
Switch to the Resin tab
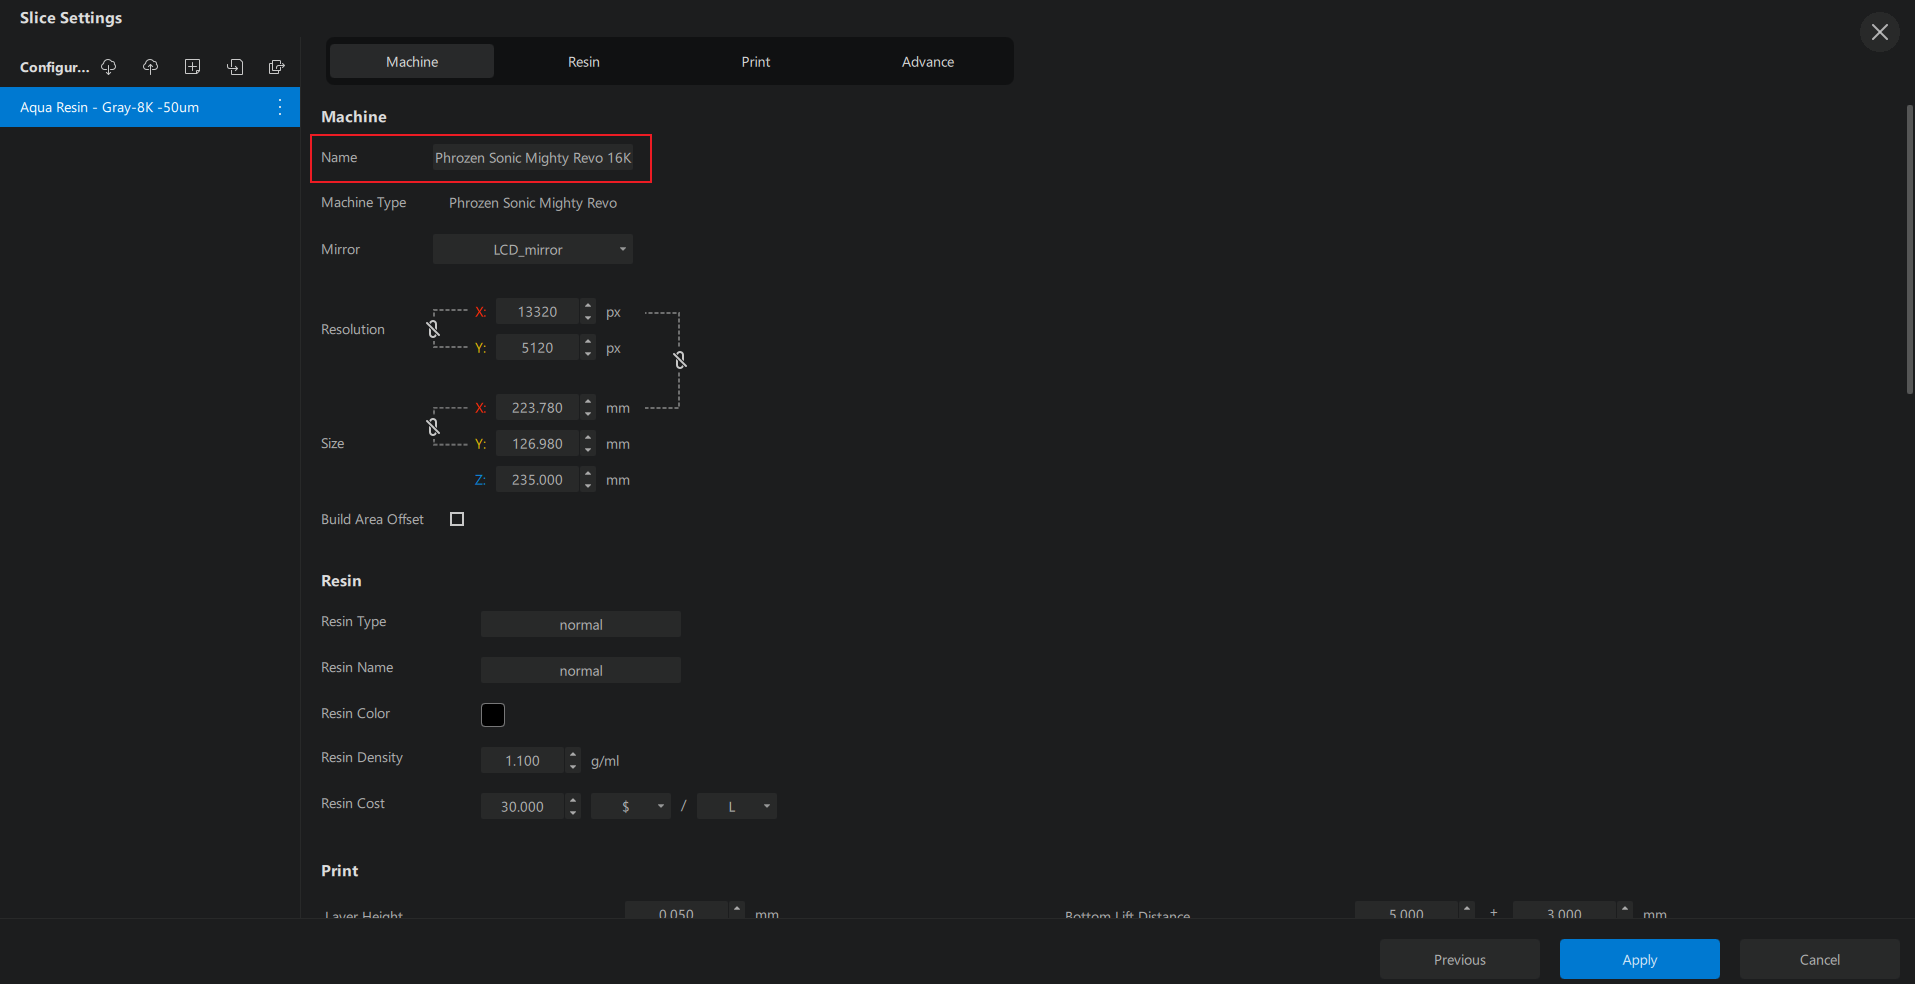pos(584,62)
